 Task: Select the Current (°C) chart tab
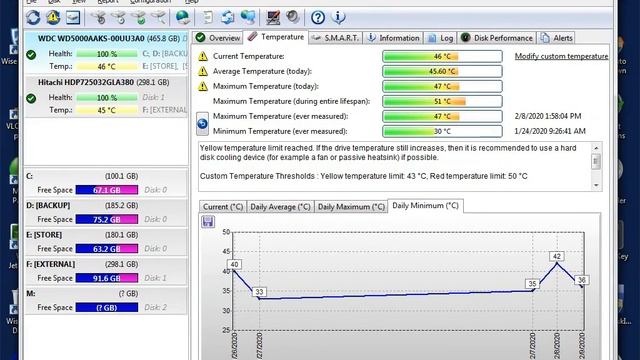click(x=222, y=207)
